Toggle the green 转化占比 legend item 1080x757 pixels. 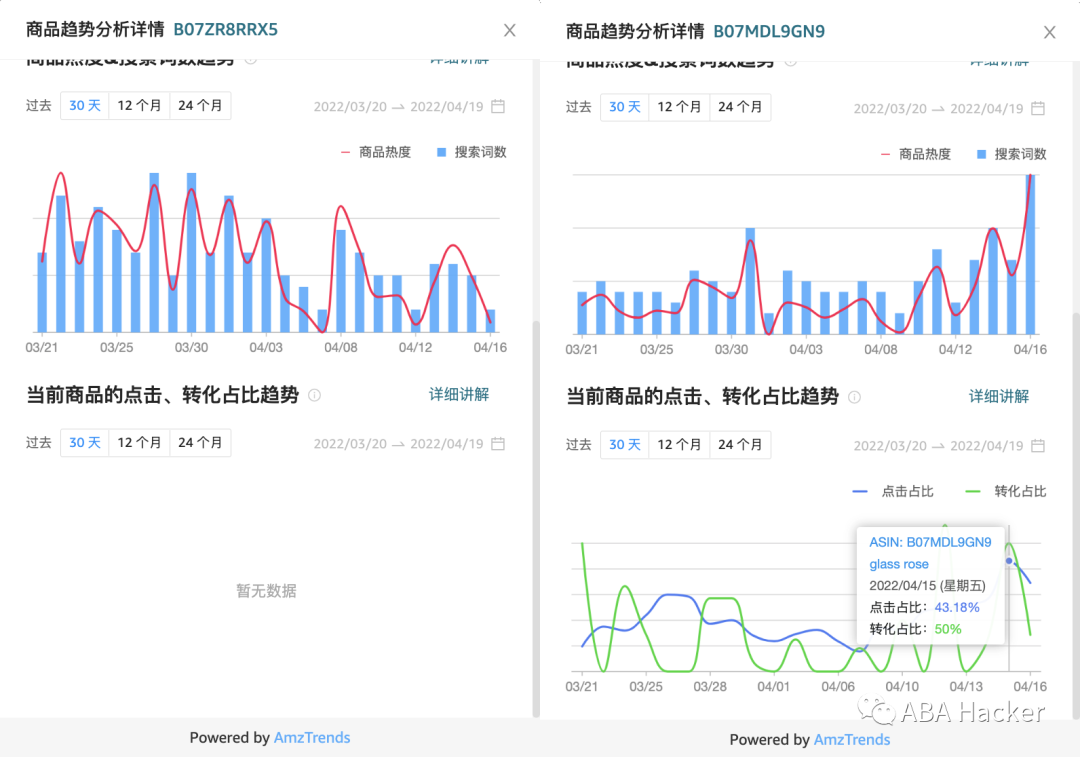pos(1006,491)
